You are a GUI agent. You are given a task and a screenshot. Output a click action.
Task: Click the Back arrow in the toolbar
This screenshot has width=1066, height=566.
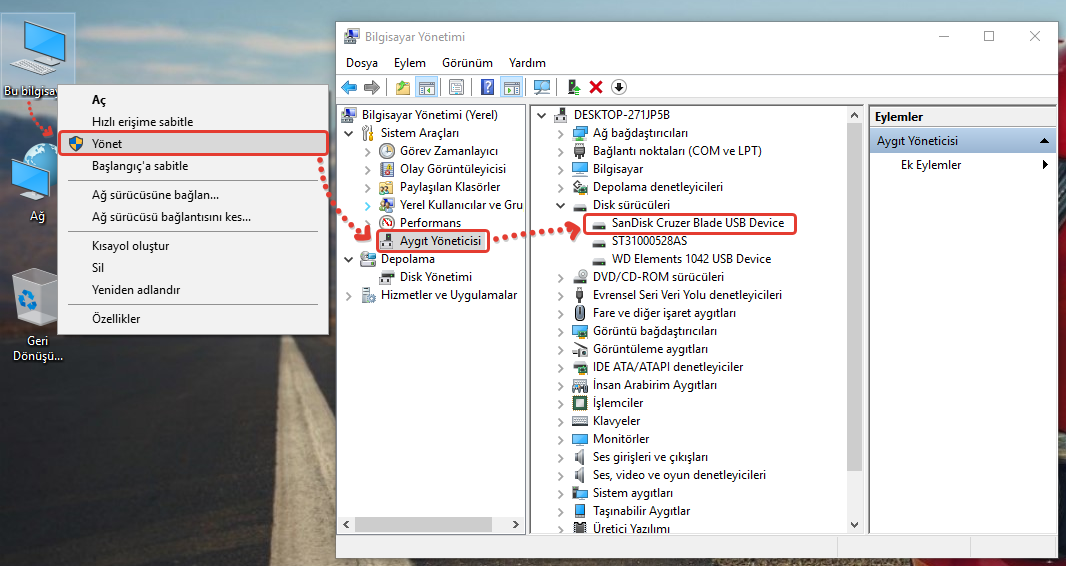(x=349, y=87)
